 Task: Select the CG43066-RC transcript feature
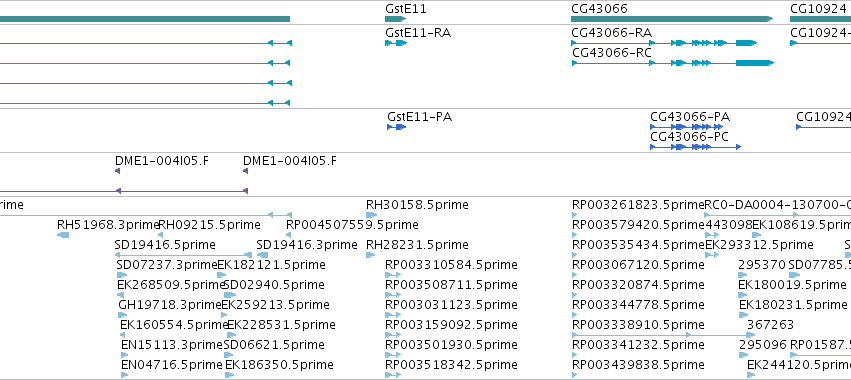coord(673,63)
